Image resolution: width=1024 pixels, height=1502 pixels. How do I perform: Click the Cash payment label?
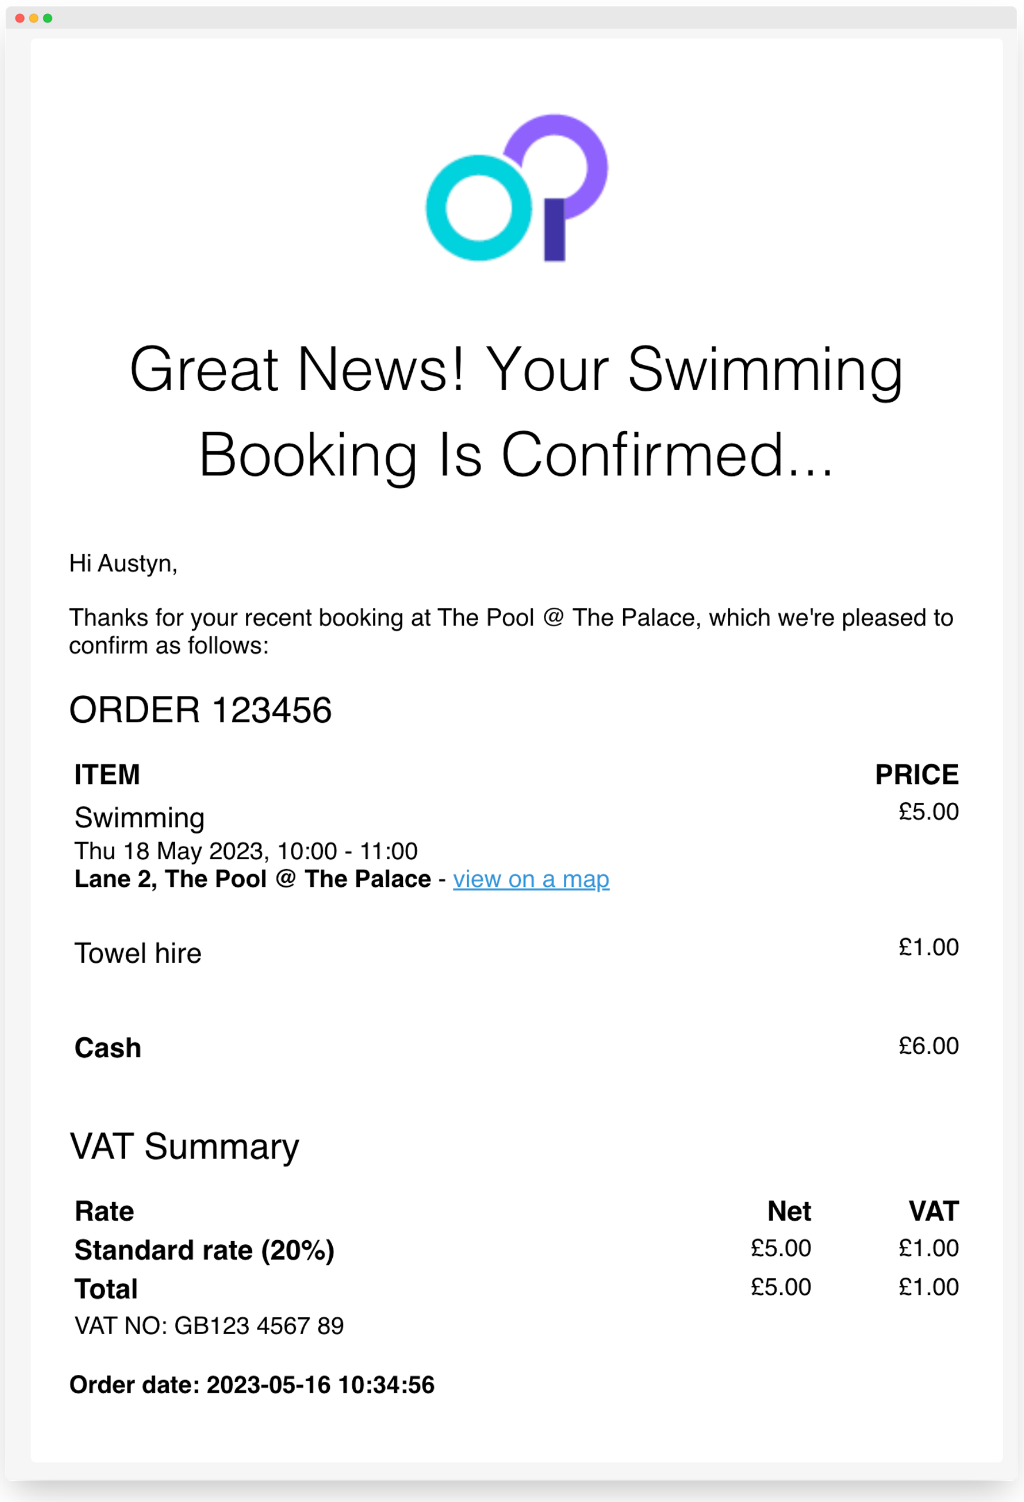[108, 1048]
